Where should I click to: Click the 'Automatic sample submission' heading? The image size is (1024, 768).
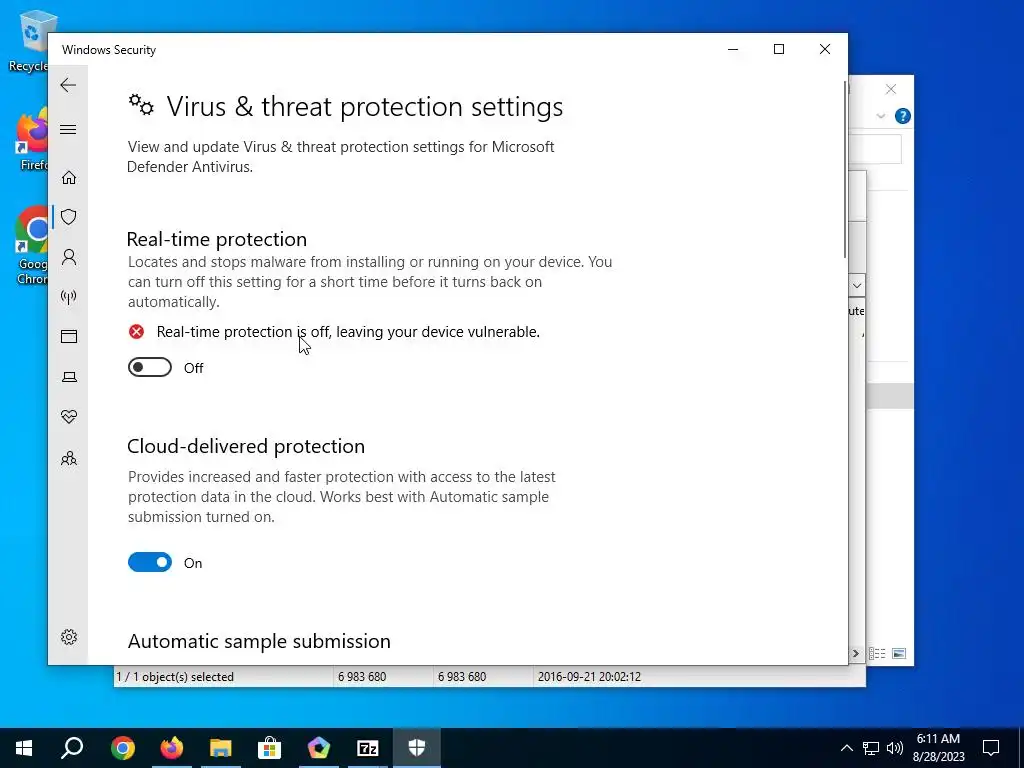[259, 641]
